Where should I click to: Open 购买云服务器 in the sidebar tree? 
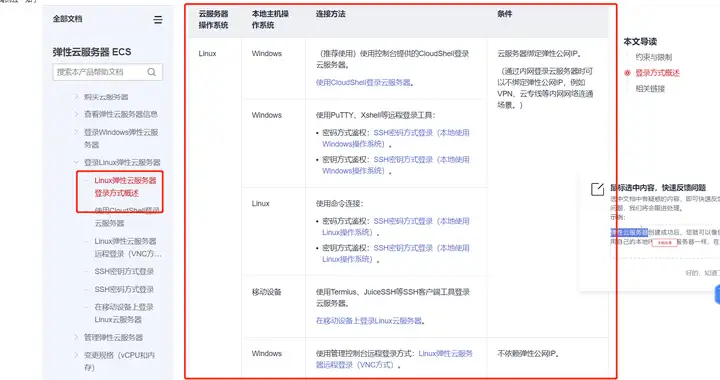coord(106,97)
